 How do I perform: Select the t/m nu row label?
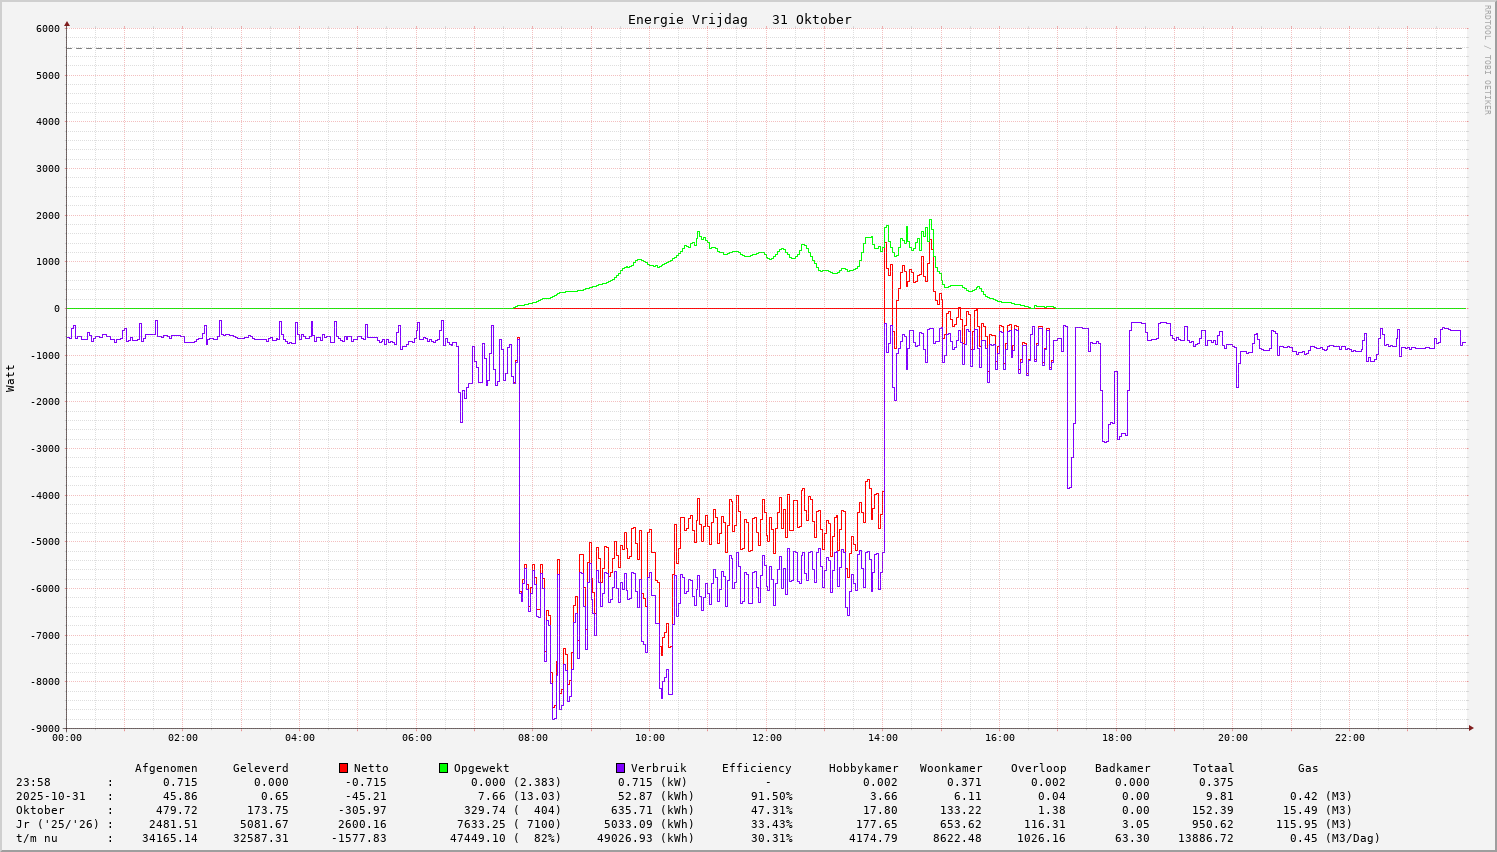[x=37, y=838]
